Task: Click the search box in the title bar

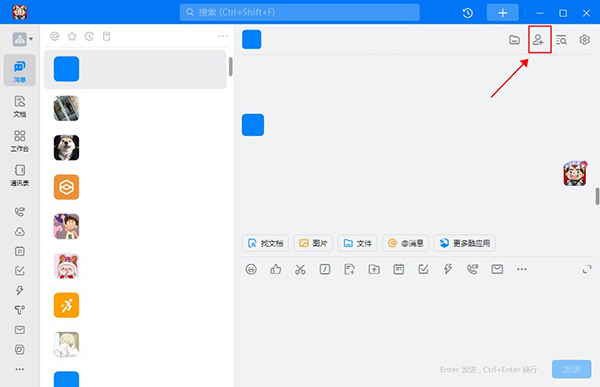Action: (x=300, y=13)
